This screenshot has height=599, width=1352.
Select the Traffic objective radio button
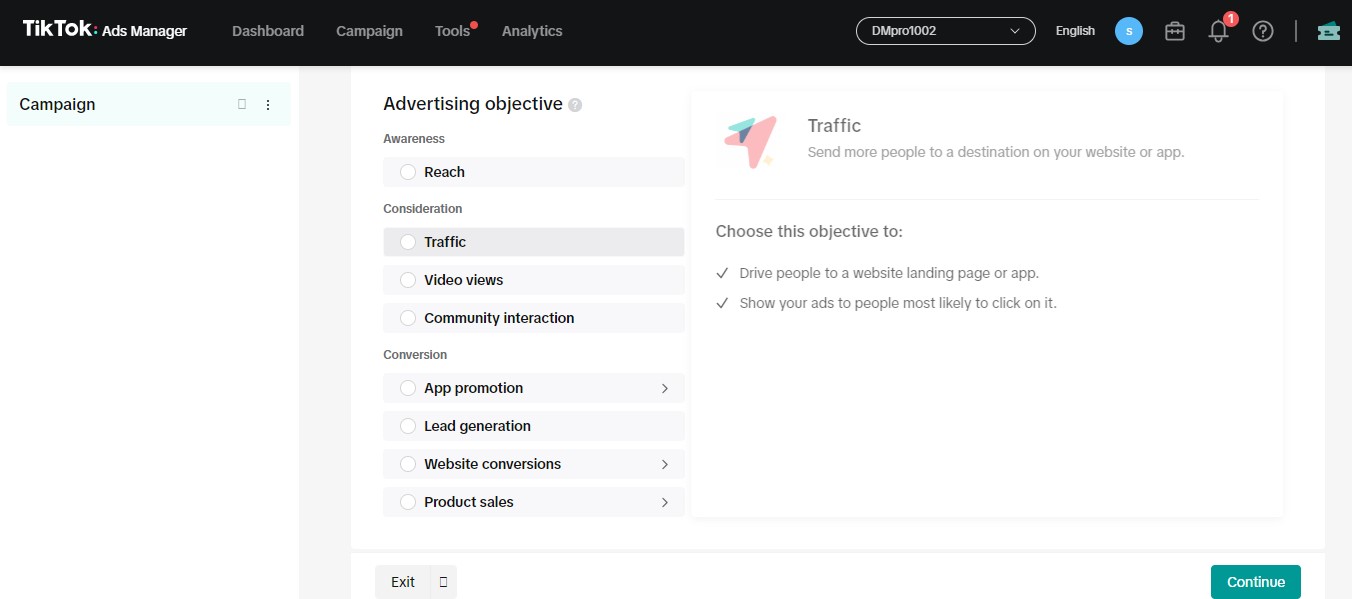(x=408, y=241)
